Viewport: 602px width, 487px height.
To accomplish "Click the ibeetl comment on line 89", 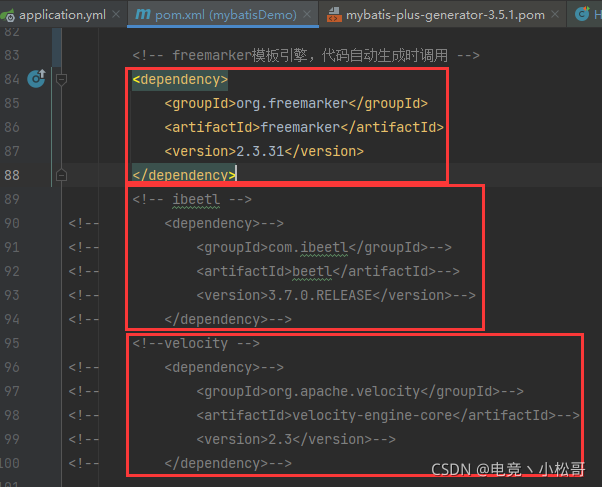I will [192, 199].
